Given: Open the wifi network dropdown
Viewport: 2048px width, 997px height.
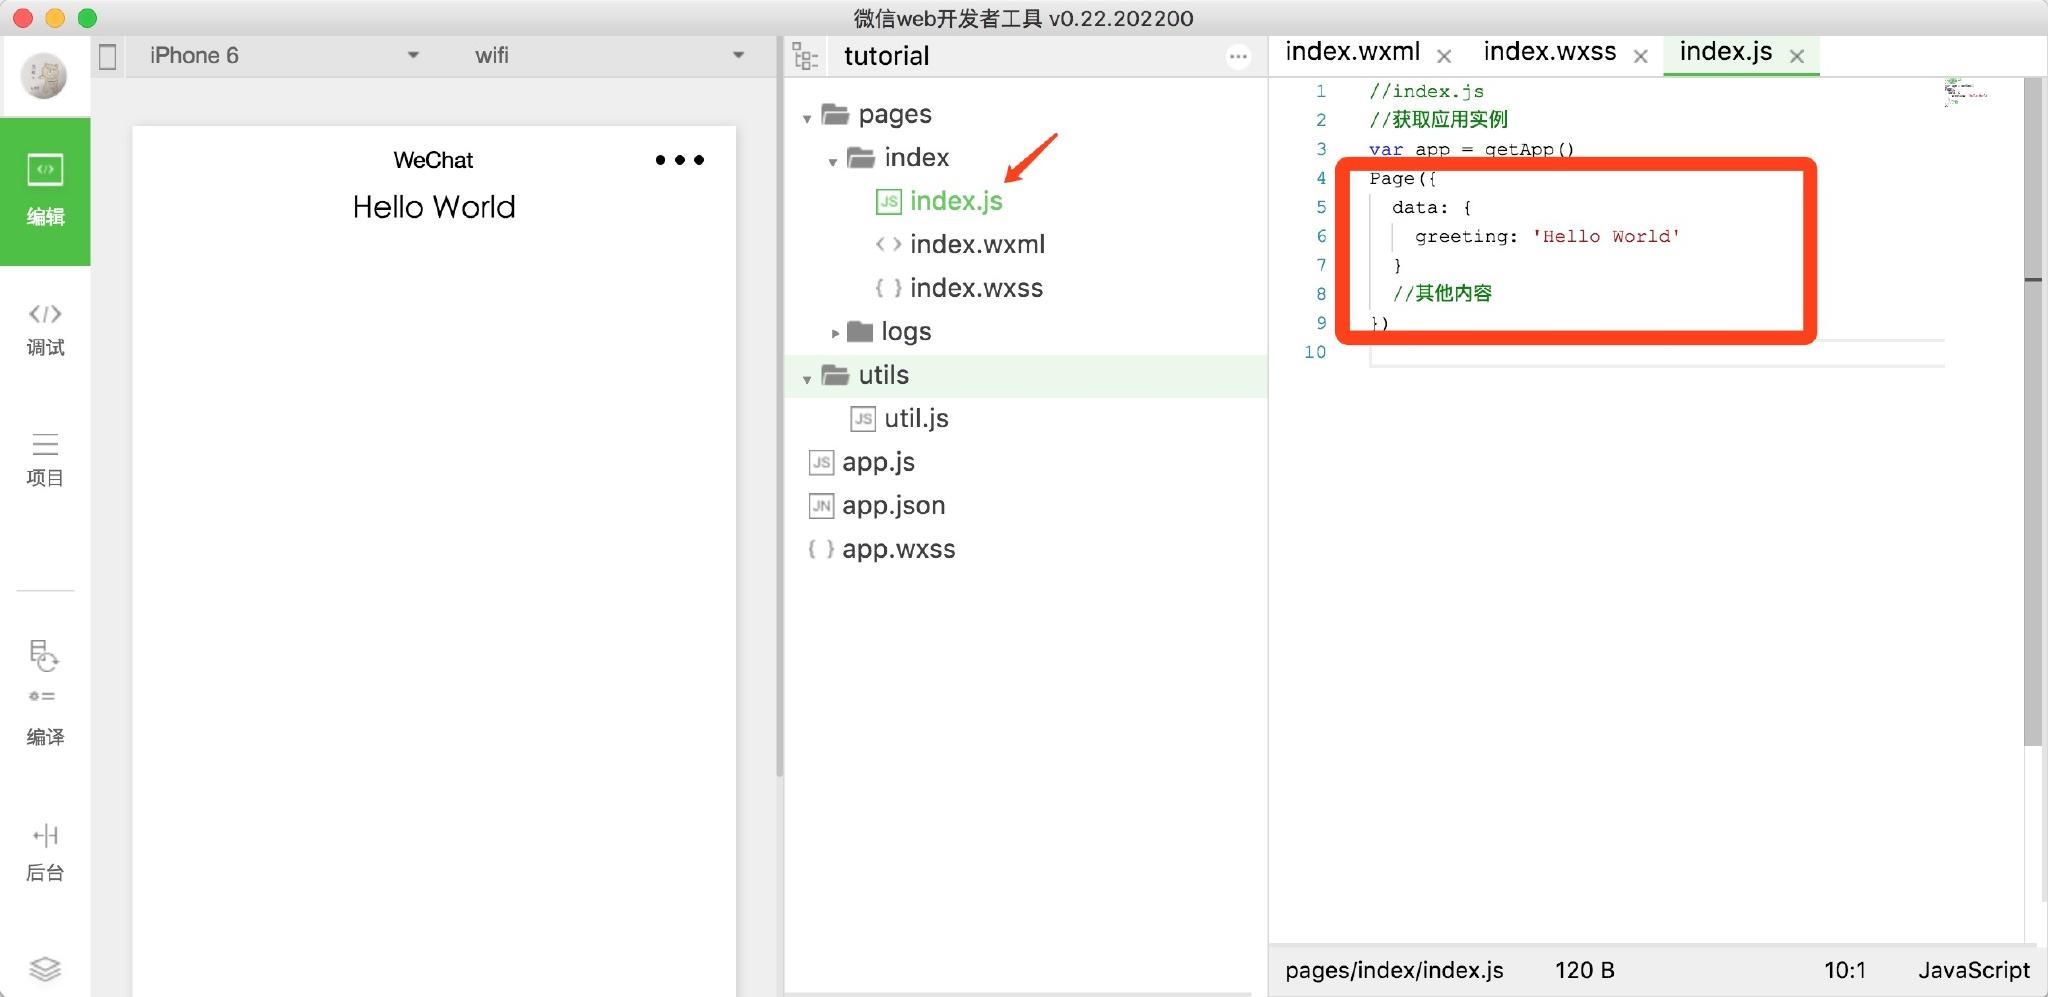Looking at the screenshot, I should [610, 56].
